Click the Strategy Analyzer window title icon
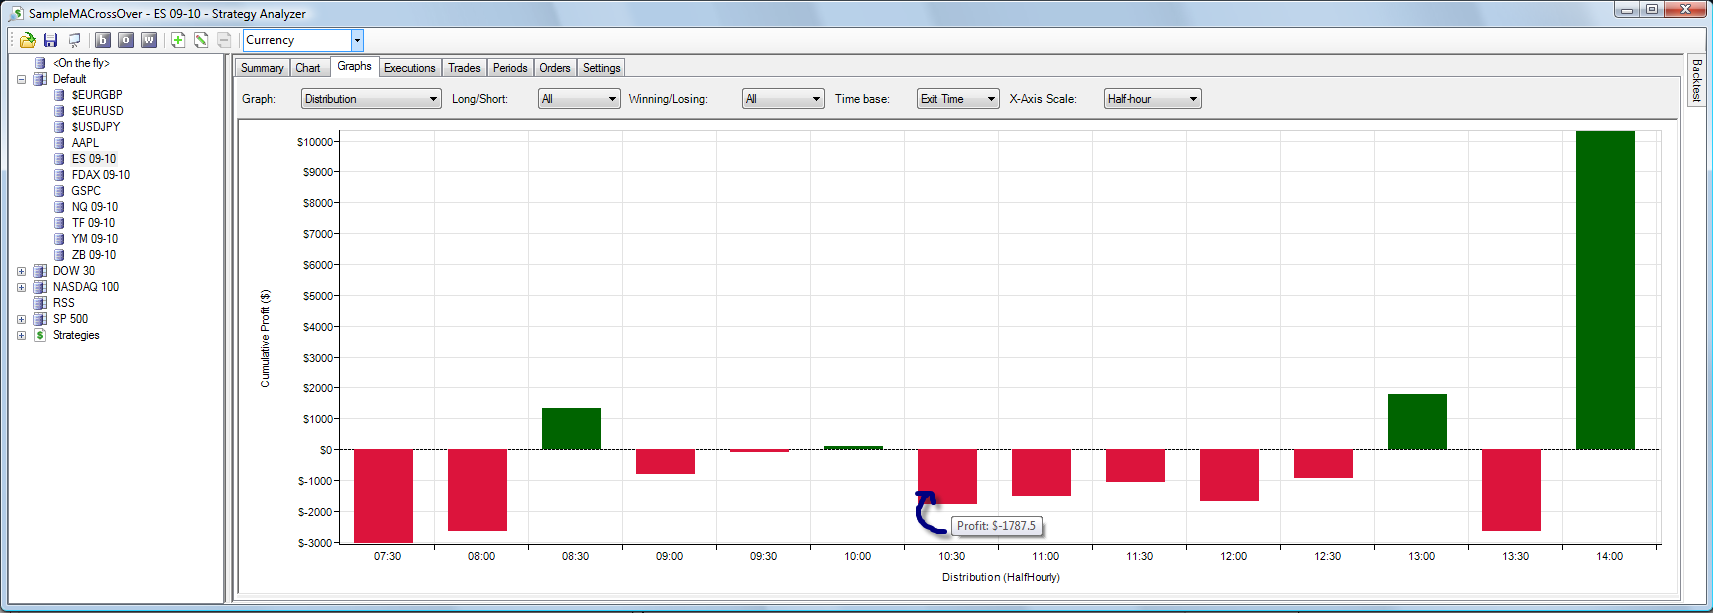1713x613 pixels. click(16, 13)
